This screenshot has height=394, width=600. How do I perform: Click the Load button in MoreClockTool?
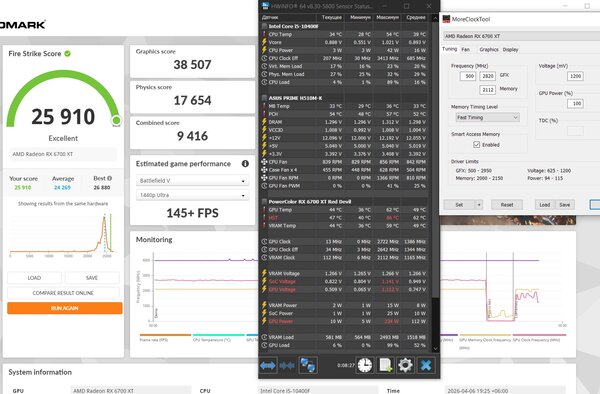coord(545,205)
